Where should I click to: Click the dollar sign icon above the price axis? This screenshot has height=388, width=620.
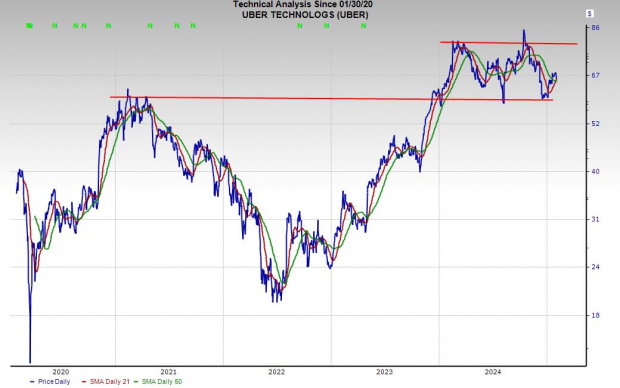pyautogui.click(x=590, y=14)
